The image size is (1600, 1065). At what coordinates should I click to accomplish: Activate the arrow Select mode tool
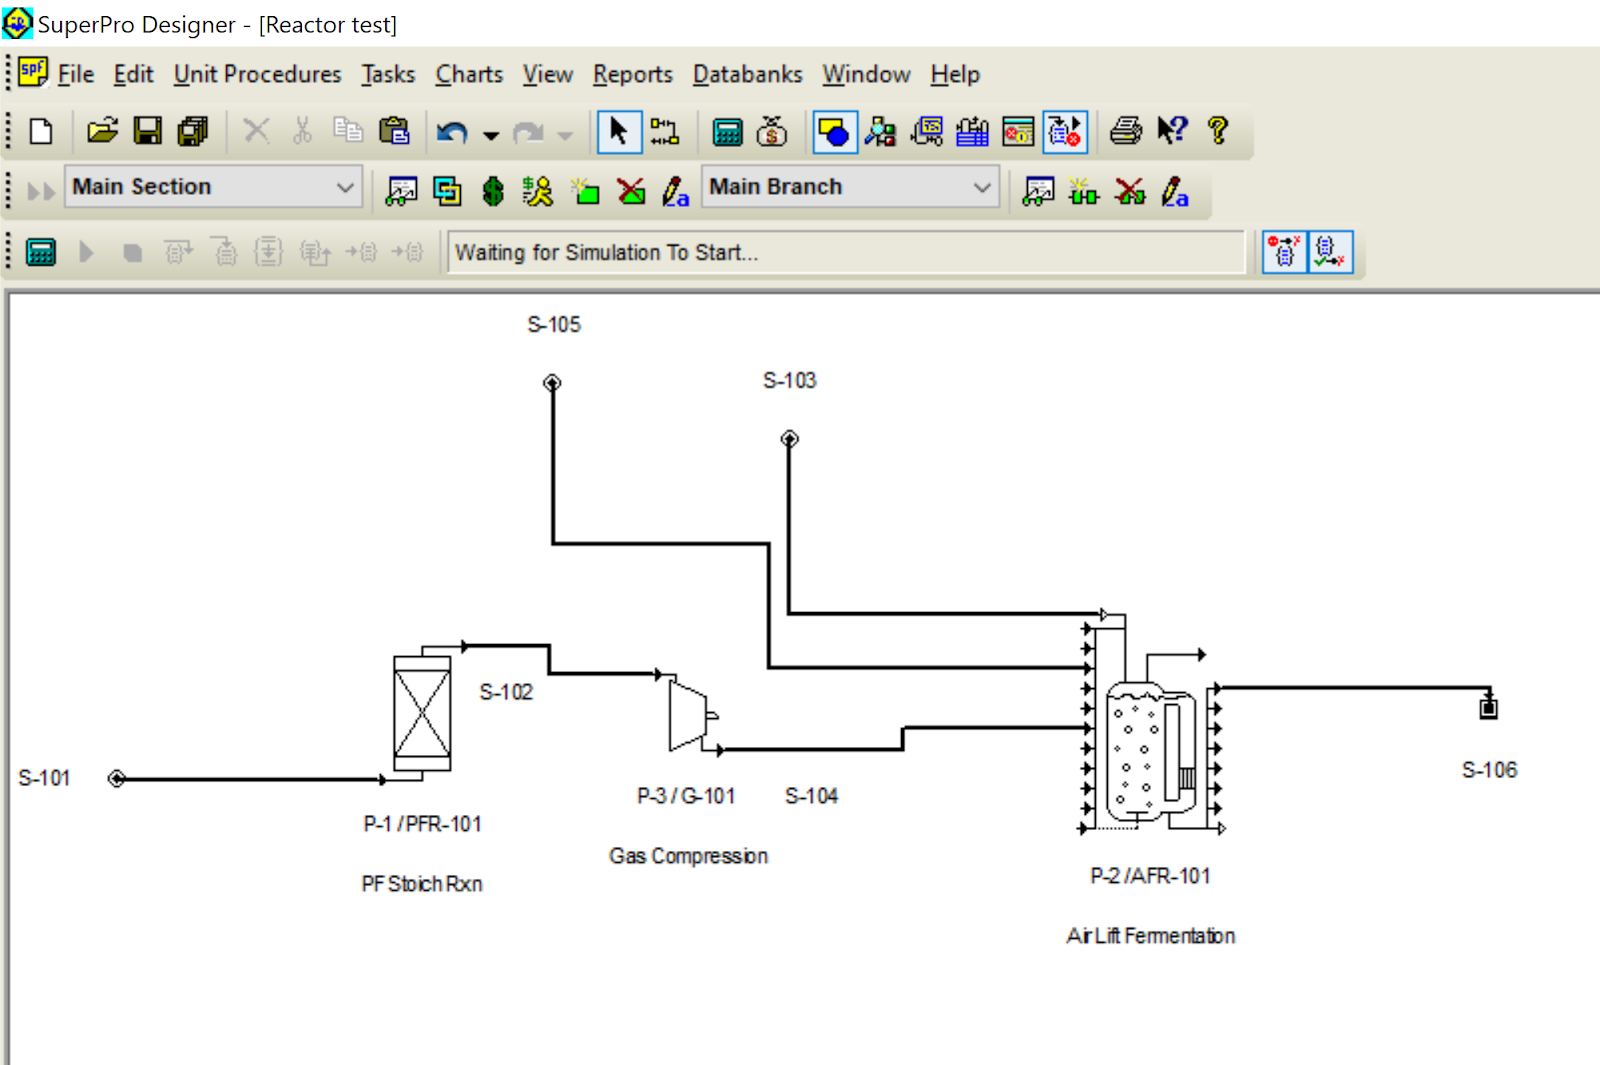pyautogui.click(x=619, y=131)
